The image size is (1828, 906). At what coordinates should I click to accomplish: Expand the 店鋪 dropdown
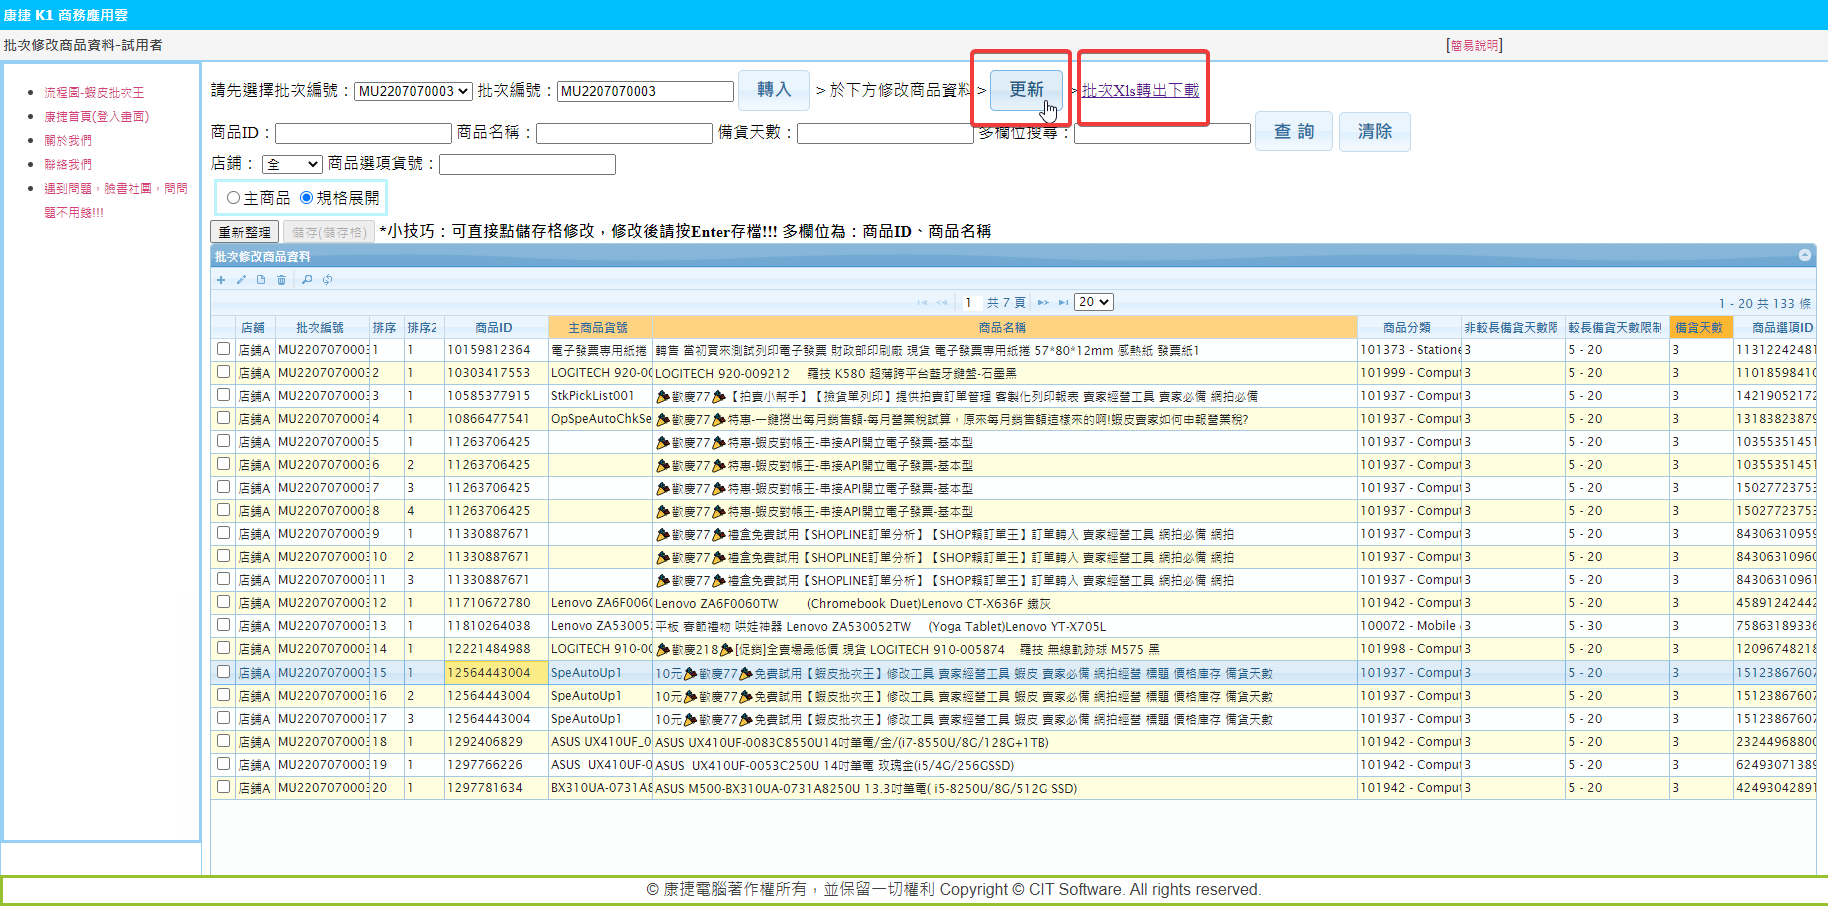(291, 164)
